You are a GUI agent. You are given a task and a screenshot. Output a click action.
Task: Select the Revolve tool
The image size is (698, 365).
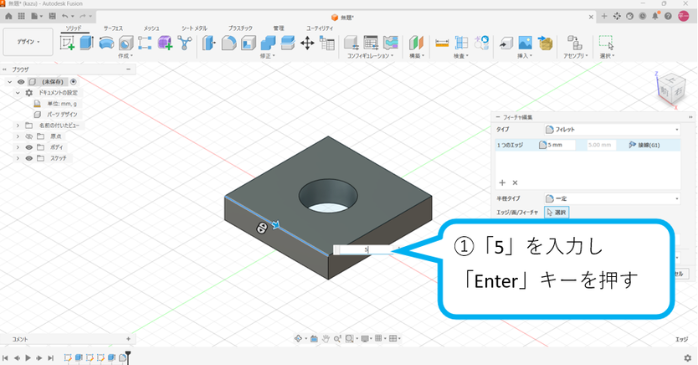click(x=106, y=43)
